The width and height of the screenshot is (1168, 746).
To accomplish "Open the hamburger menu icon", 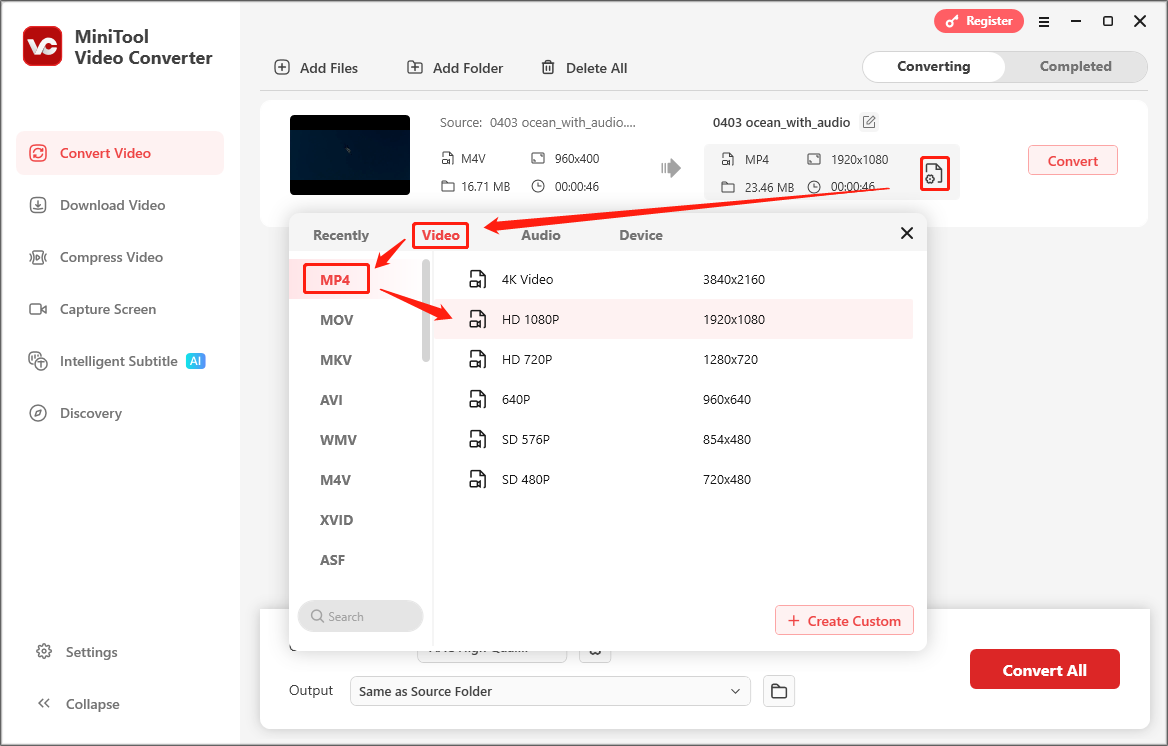I will click(x=1044, y=22).
